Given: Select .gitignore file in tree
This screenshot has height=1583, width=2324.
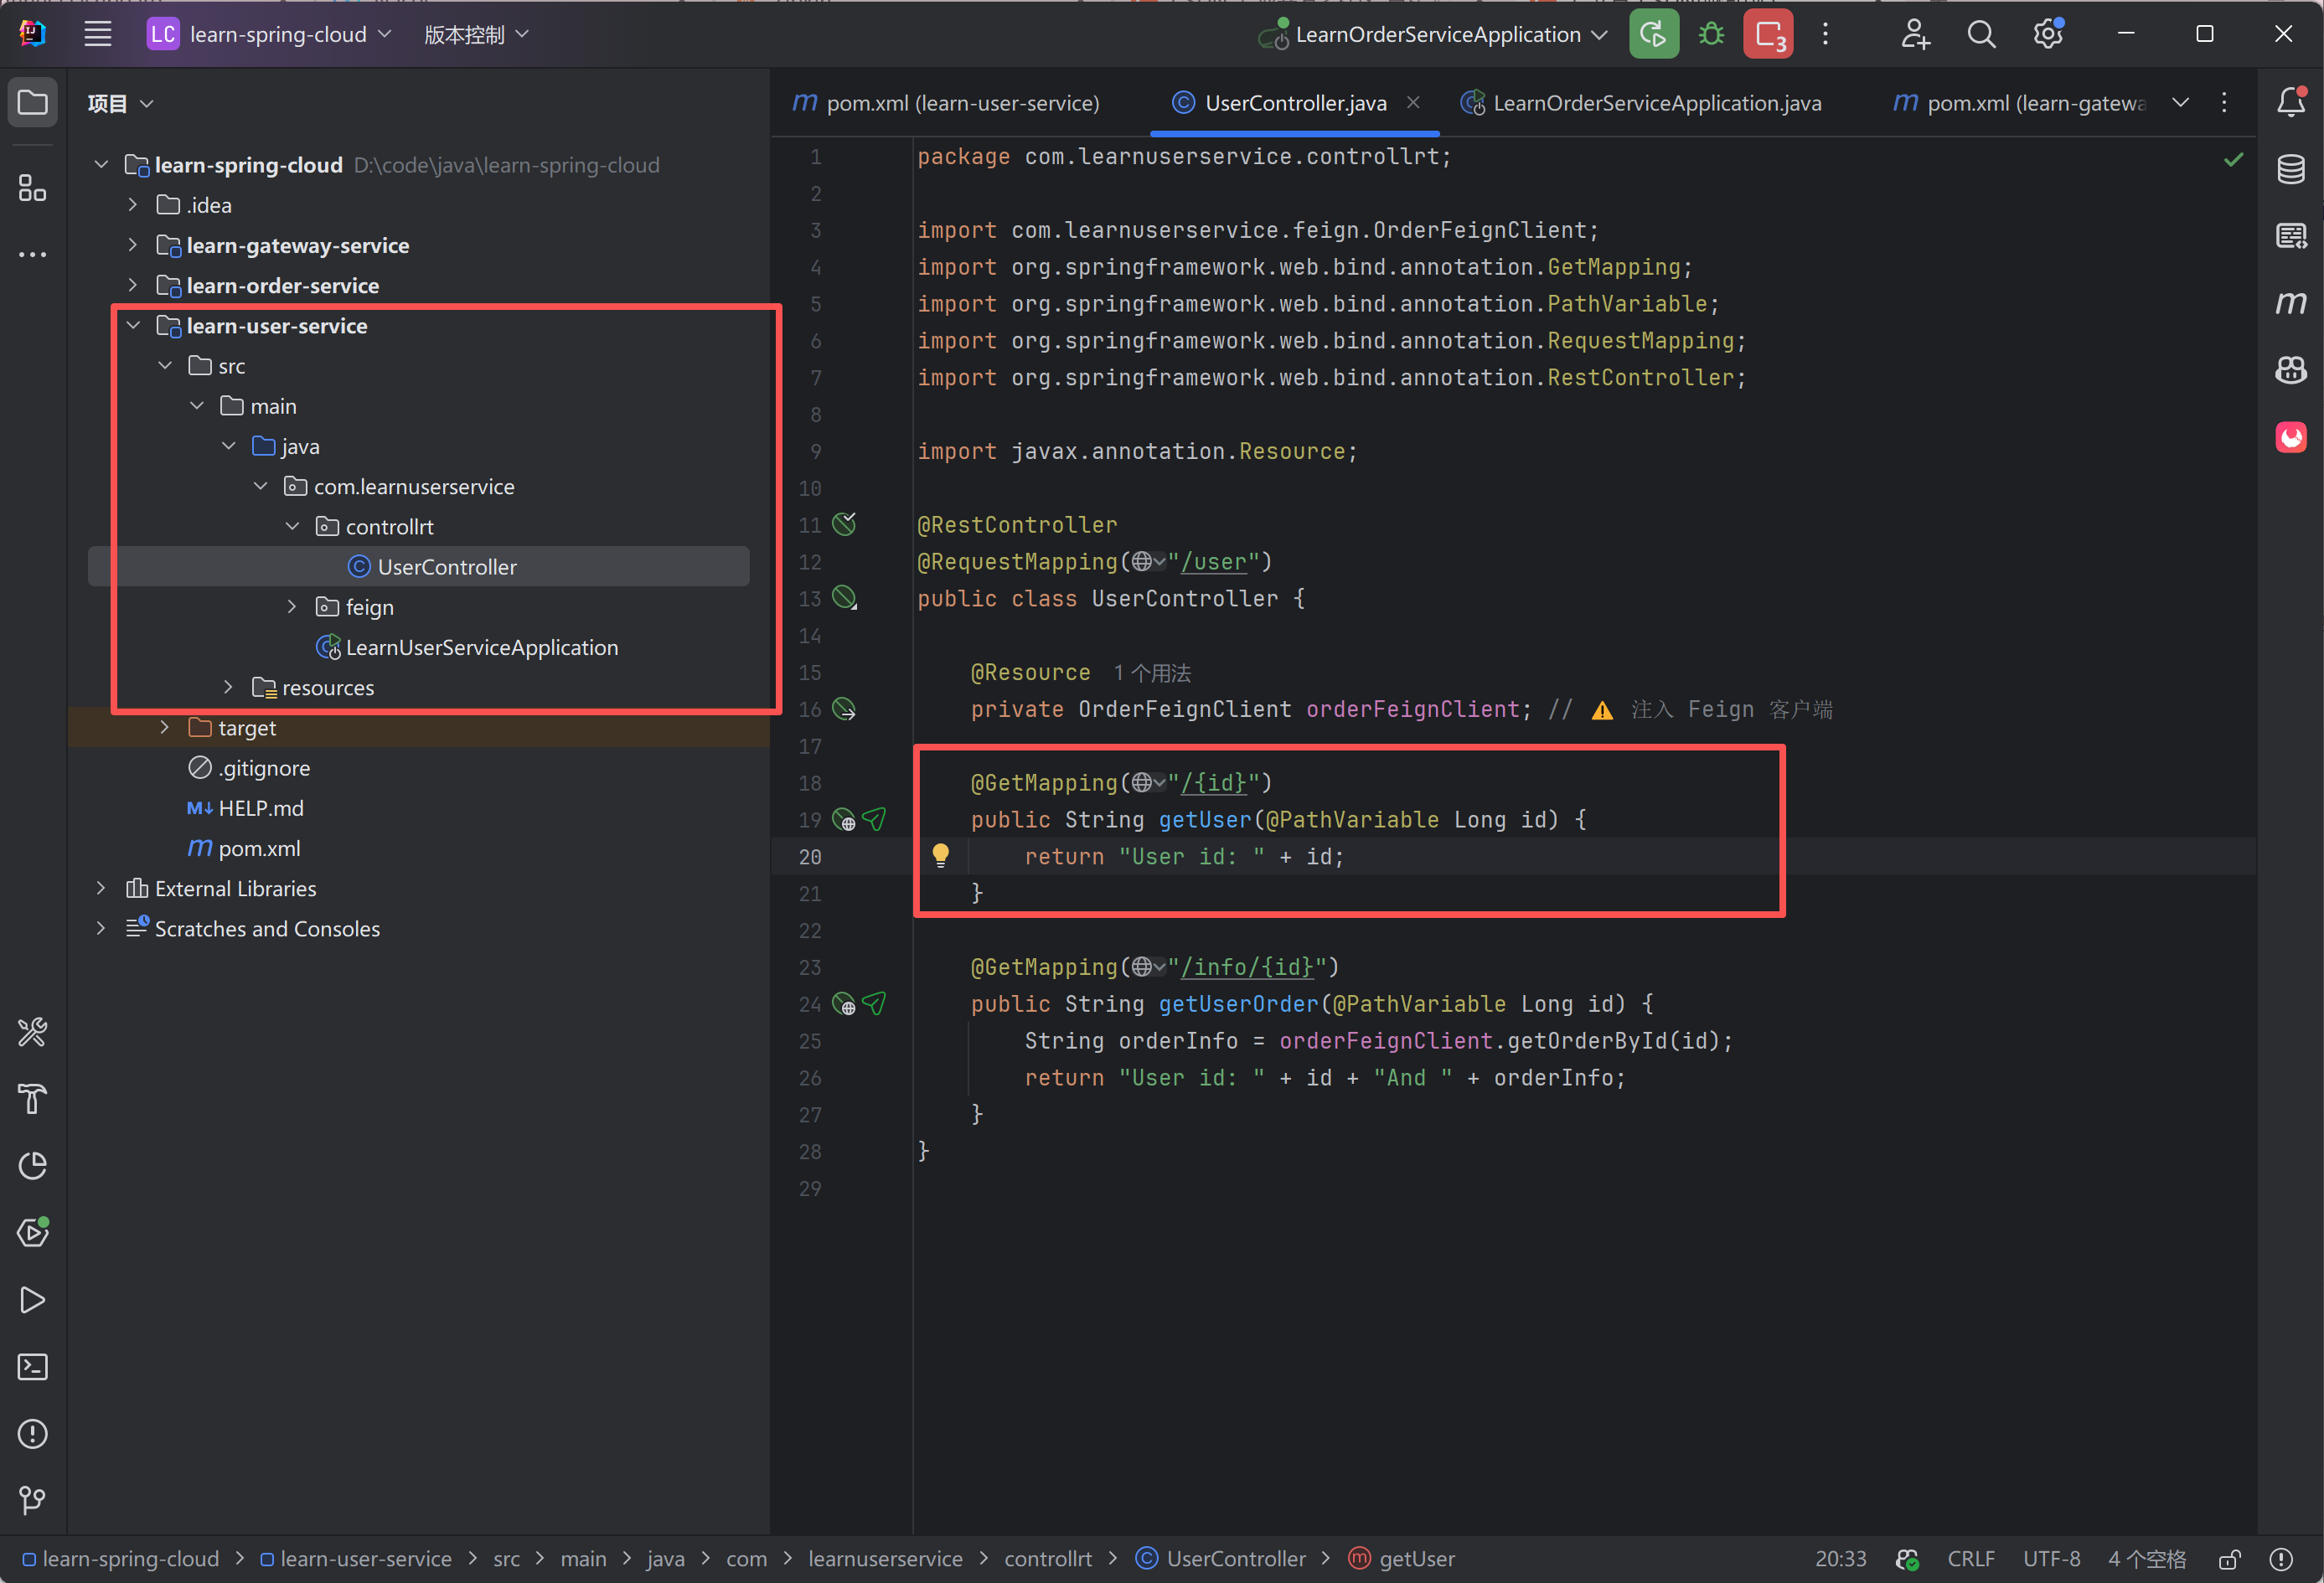Looking at the screenshot, I should (249, 767).
